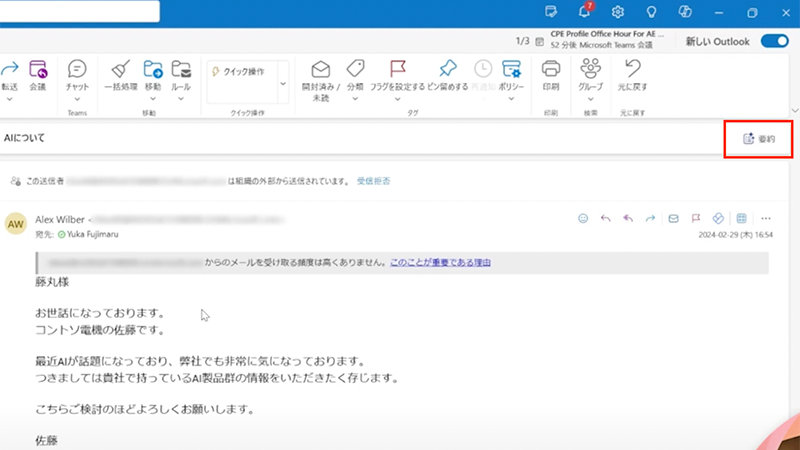Click the forward arrow in message header
The image size is (800, 450).
tap(650, 218)
